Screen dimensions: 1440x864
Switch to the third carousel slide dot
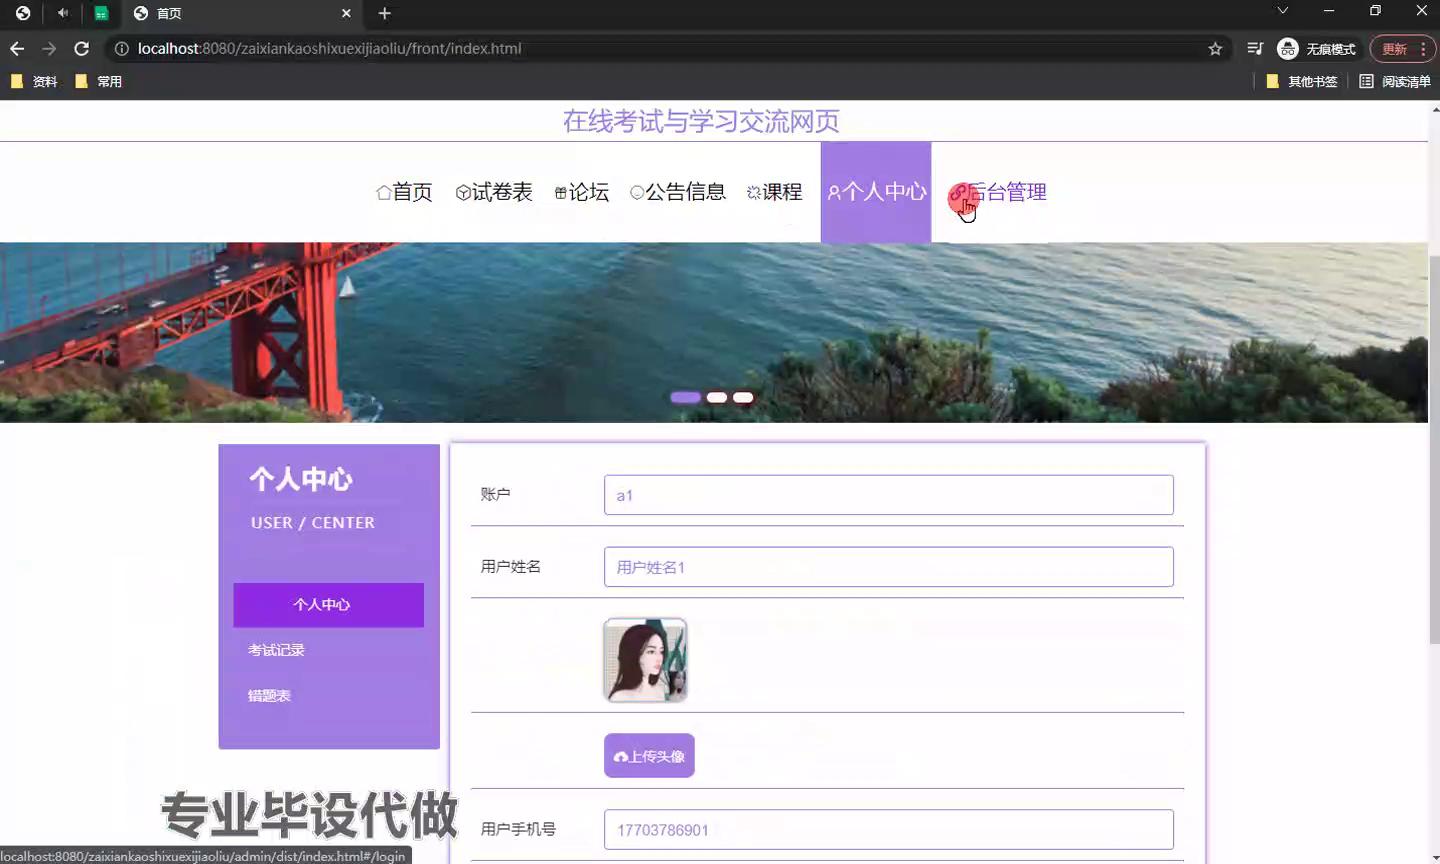point(743,397)
